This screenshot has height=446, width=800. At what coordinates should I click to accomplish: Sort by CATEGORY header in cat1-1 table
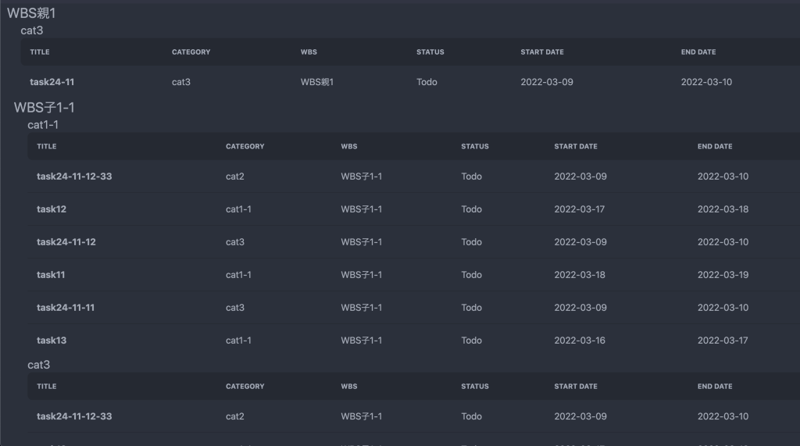[x=245, y=147]
